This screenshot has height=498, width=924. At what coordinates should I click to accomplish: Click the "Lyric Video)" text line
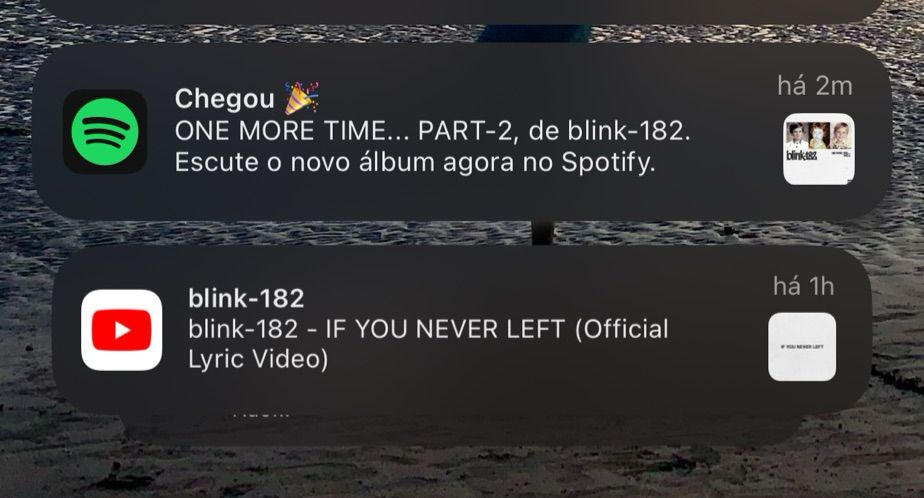(258, 360)
